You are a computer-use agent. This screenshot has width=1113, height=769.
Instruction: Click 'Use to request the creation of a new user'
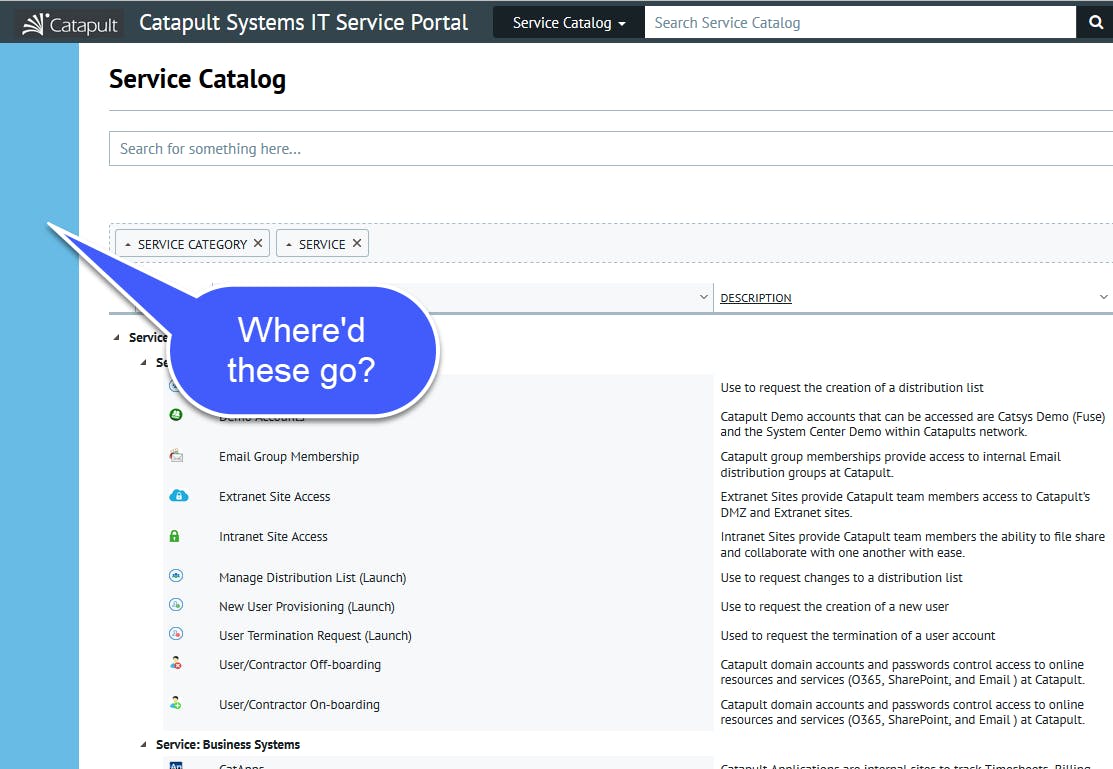point(834,607)
